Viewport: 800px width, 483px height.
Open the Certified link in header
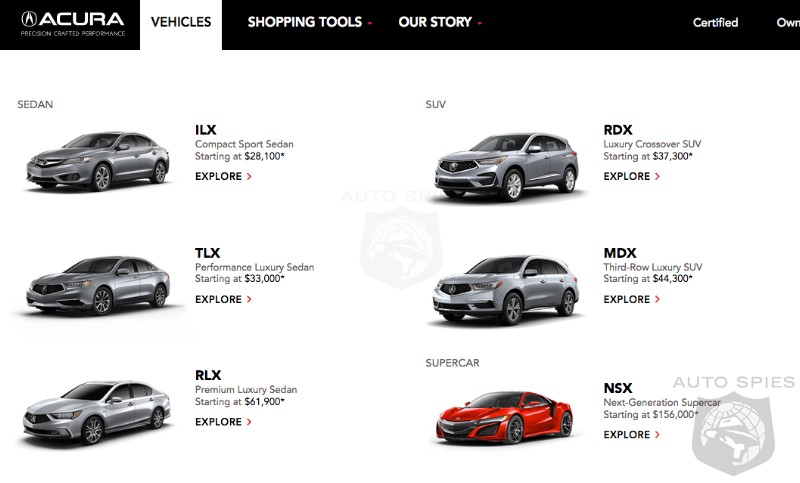click(x=715, y=22)
